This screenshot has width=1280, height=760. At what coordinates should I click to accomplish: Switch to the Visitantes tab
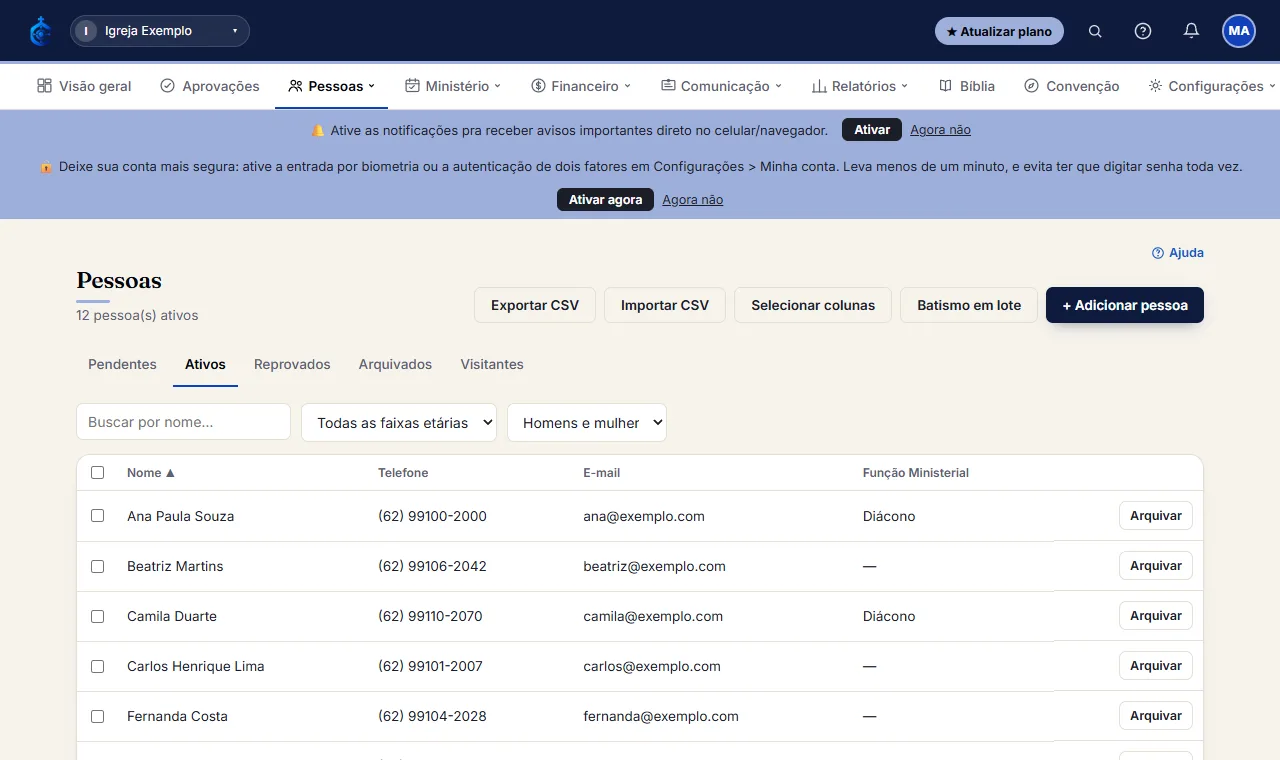coord(492,364)
